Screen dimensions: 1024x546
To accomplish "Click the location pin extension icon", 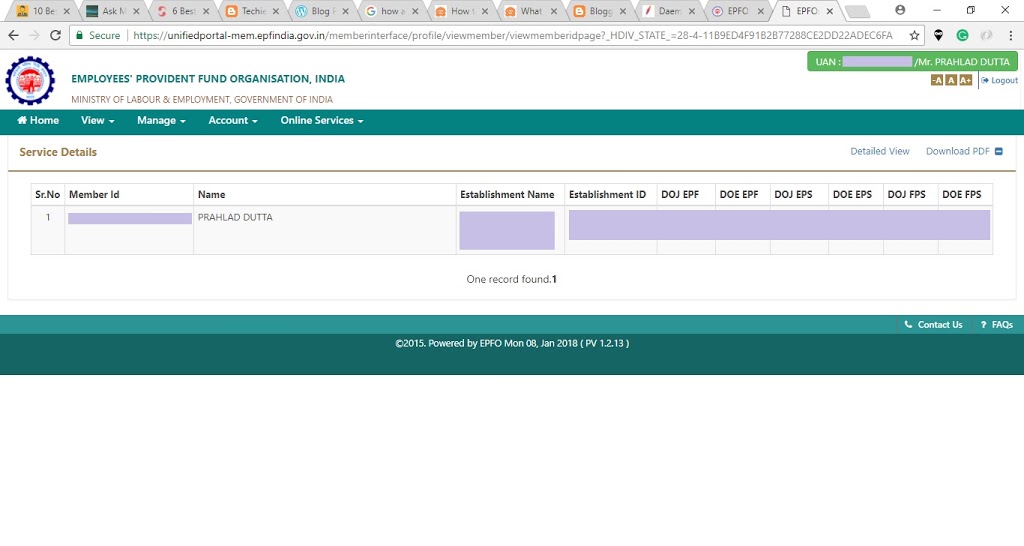I will (938, 35).
